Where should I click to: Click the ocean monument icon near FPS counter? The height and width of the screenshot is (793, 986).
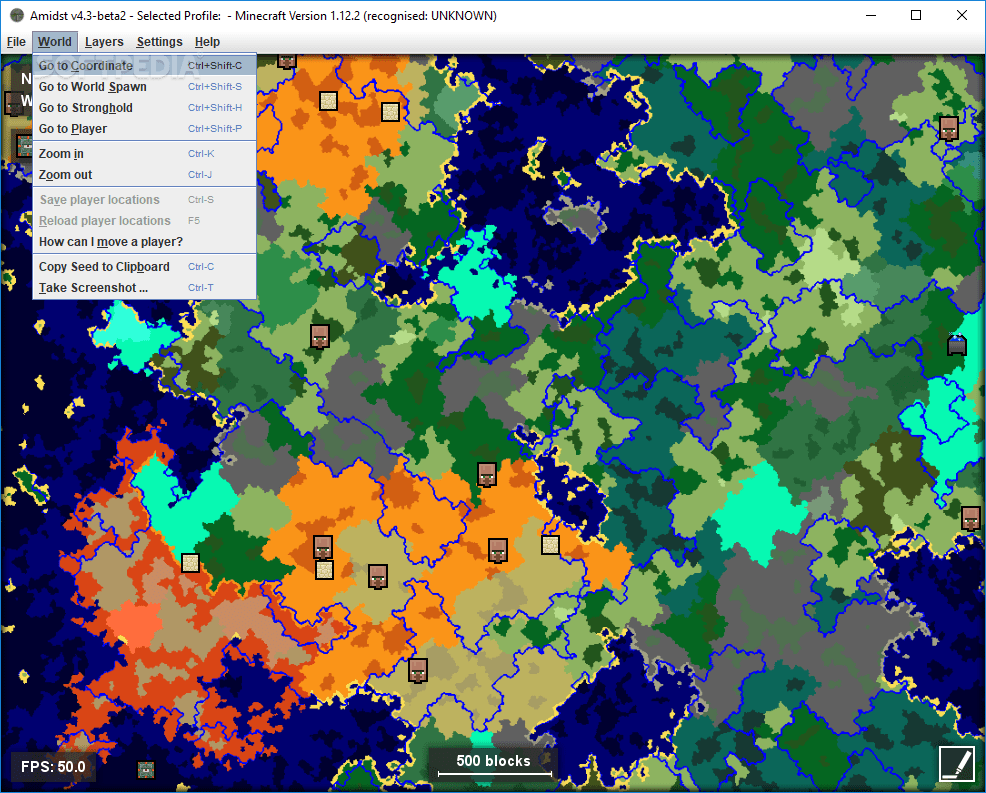click(x=146, y=769)
